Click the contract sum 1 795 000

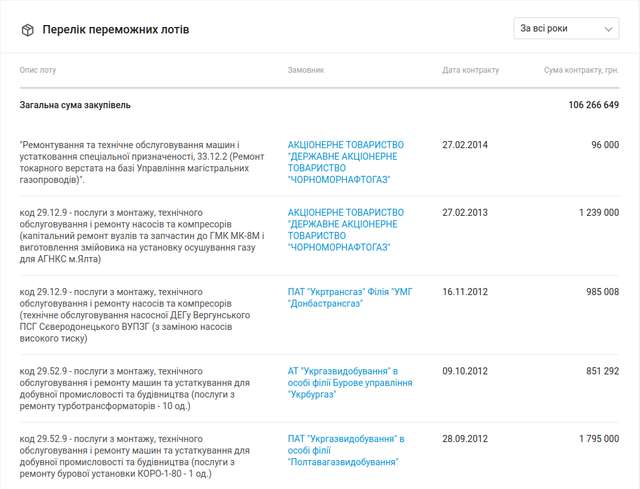(x=598, y=439)
